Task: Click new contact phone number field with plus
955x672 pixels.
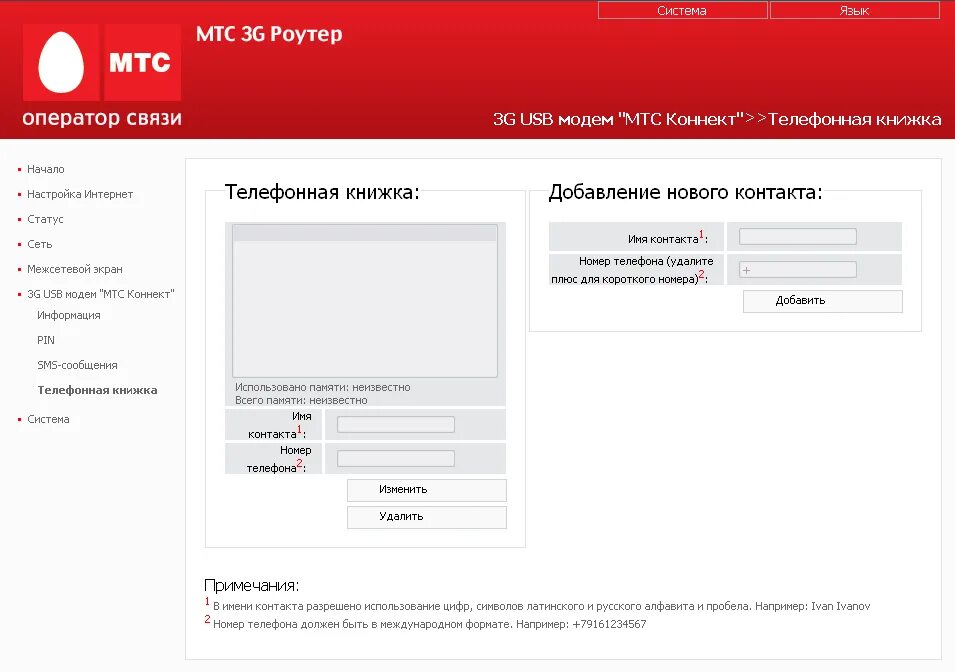Action: pyautogui.click(x=797, y=270)
